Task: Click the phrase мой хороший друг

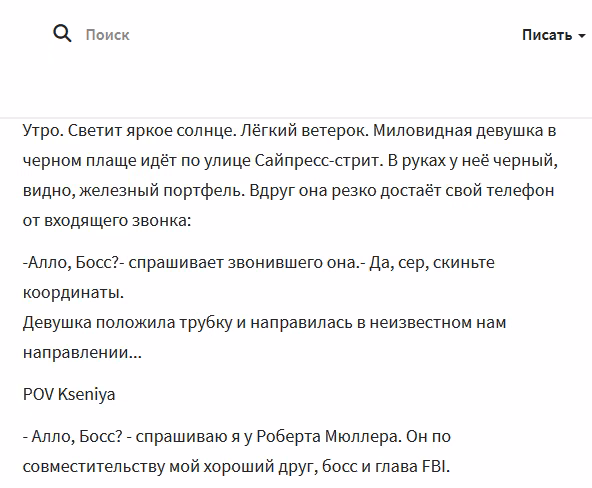Action: click(x=243, y=466)
